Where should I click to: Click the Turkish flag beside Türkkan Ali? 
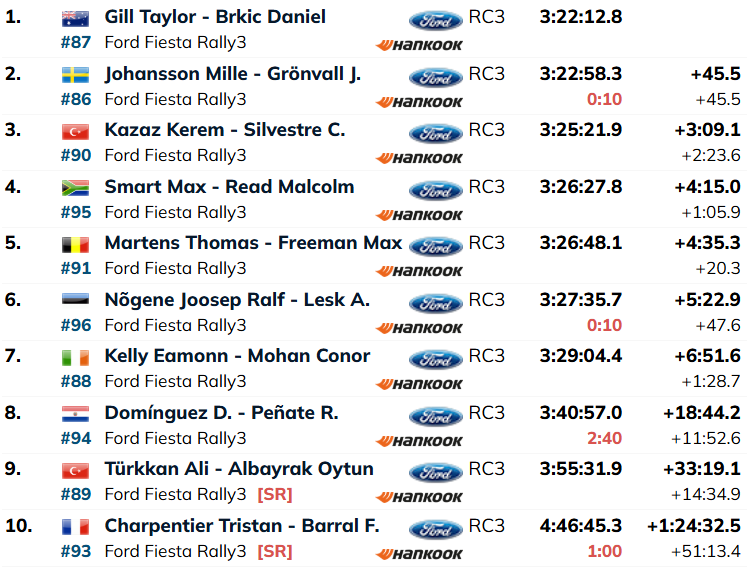click(x=75, y=471)
